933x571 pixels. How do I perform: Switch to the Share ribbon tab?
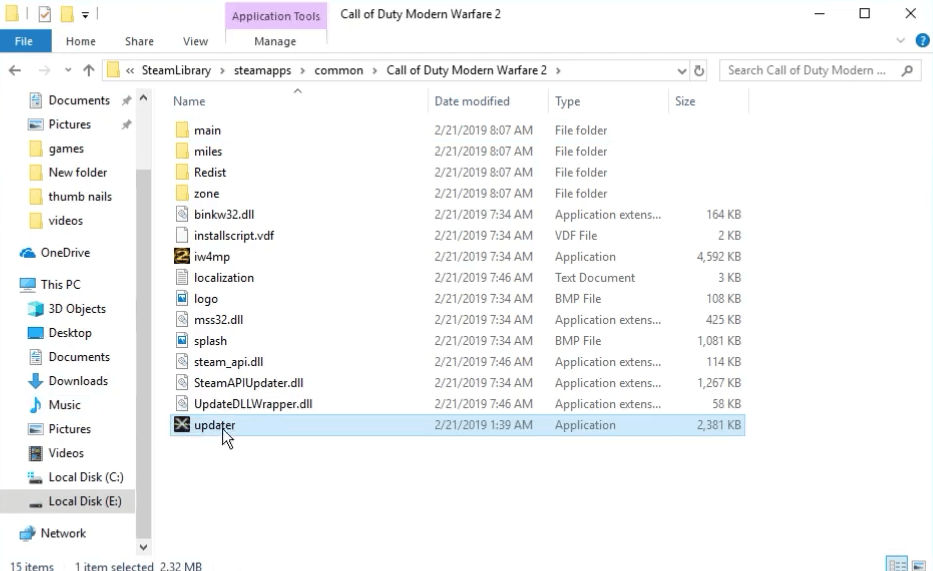pyautogui.click(x=139, y=41)
